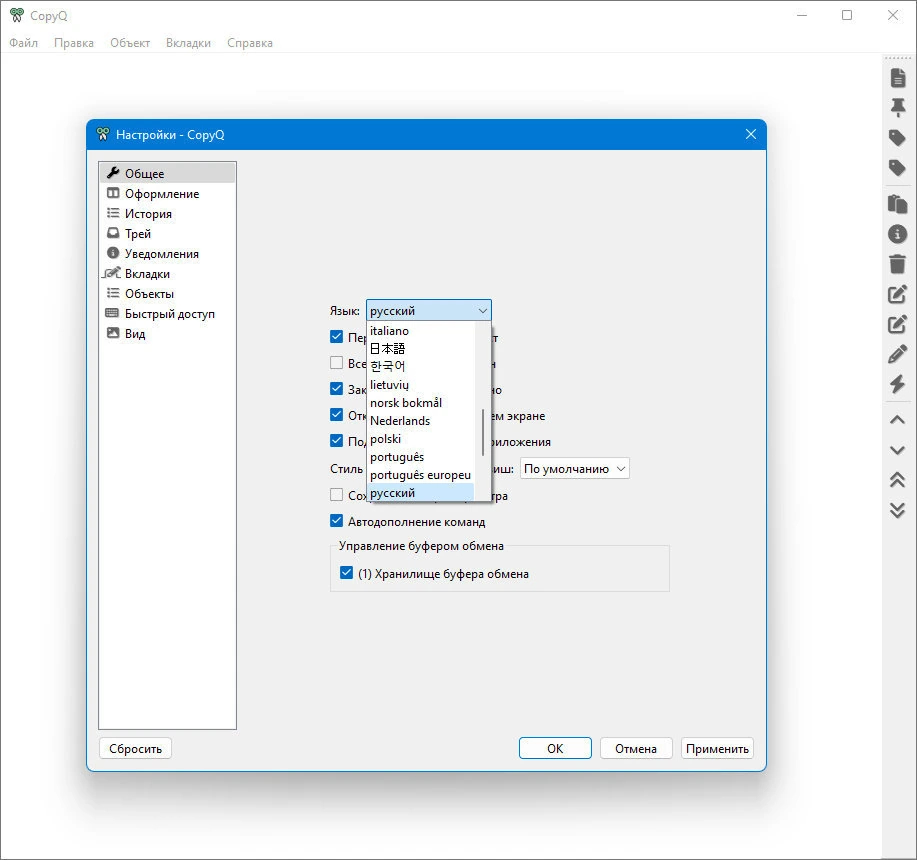Open the По умолчанию dropdown
Screen dimensions: 917x860
[x=575, y=469]
